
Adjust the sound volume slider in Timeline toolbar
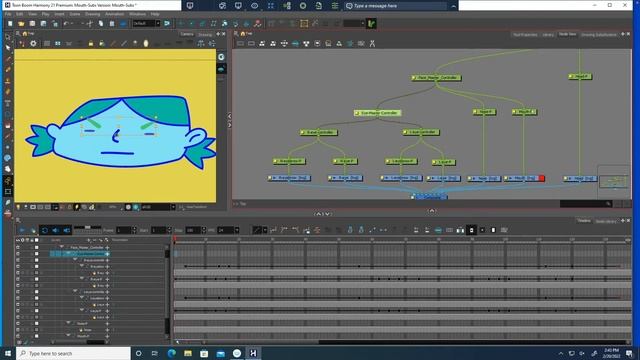tap(87, 227)
